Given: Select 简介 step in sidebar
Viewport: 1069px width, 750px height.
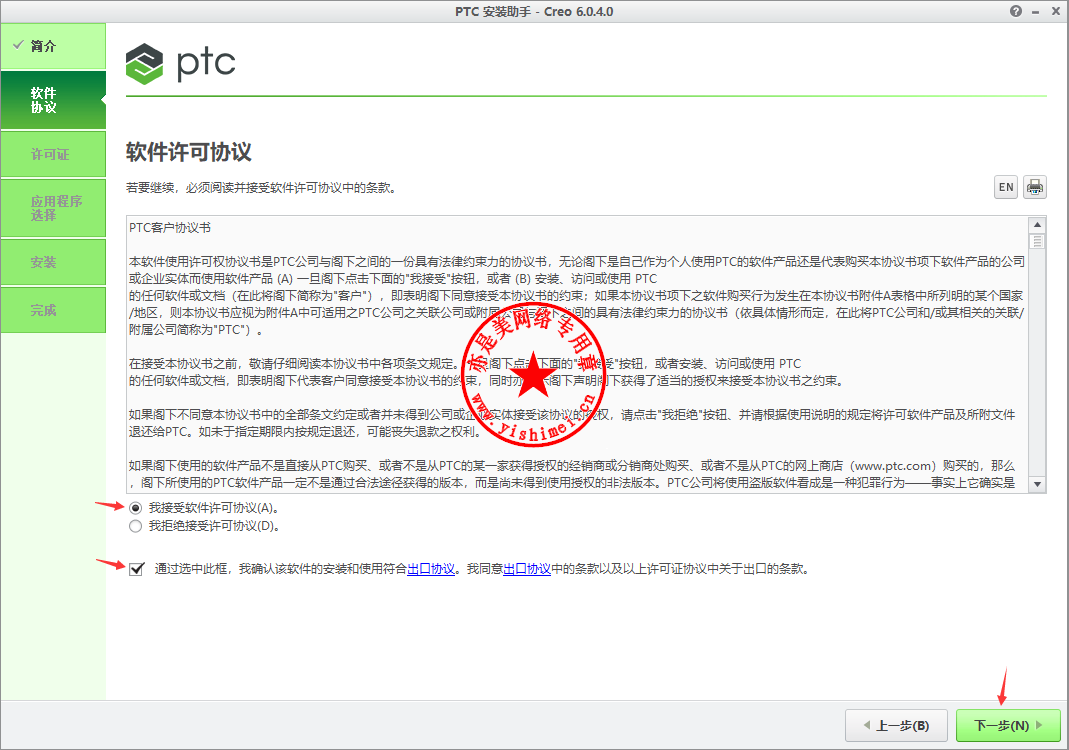Looking at the screenshot, I should point(53,46).
